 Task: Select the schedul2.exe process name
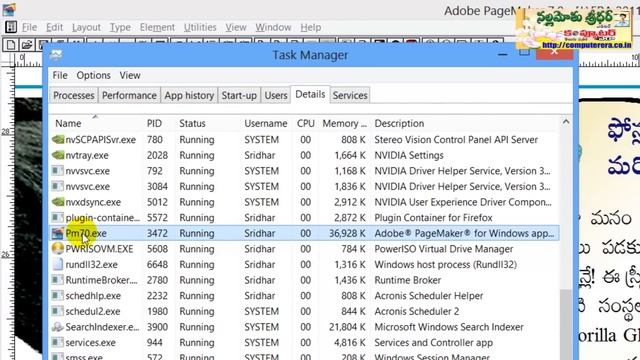pos(93,311)
